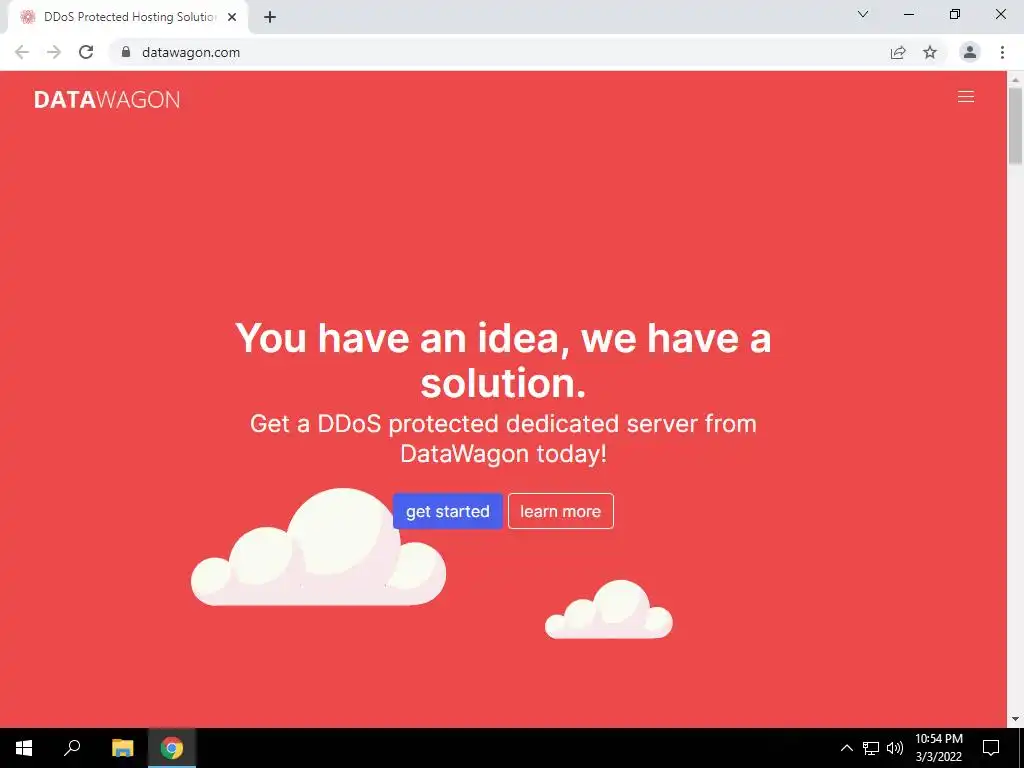Go back to previous page
This screenshot has height=768, width=1024.
[x=22, y=52]
